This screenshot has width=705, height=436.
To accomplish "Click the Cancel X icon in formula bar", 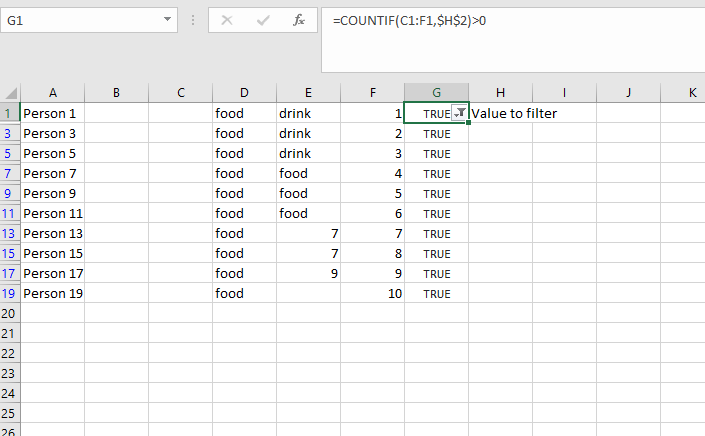I will click(x=229, y=20).
